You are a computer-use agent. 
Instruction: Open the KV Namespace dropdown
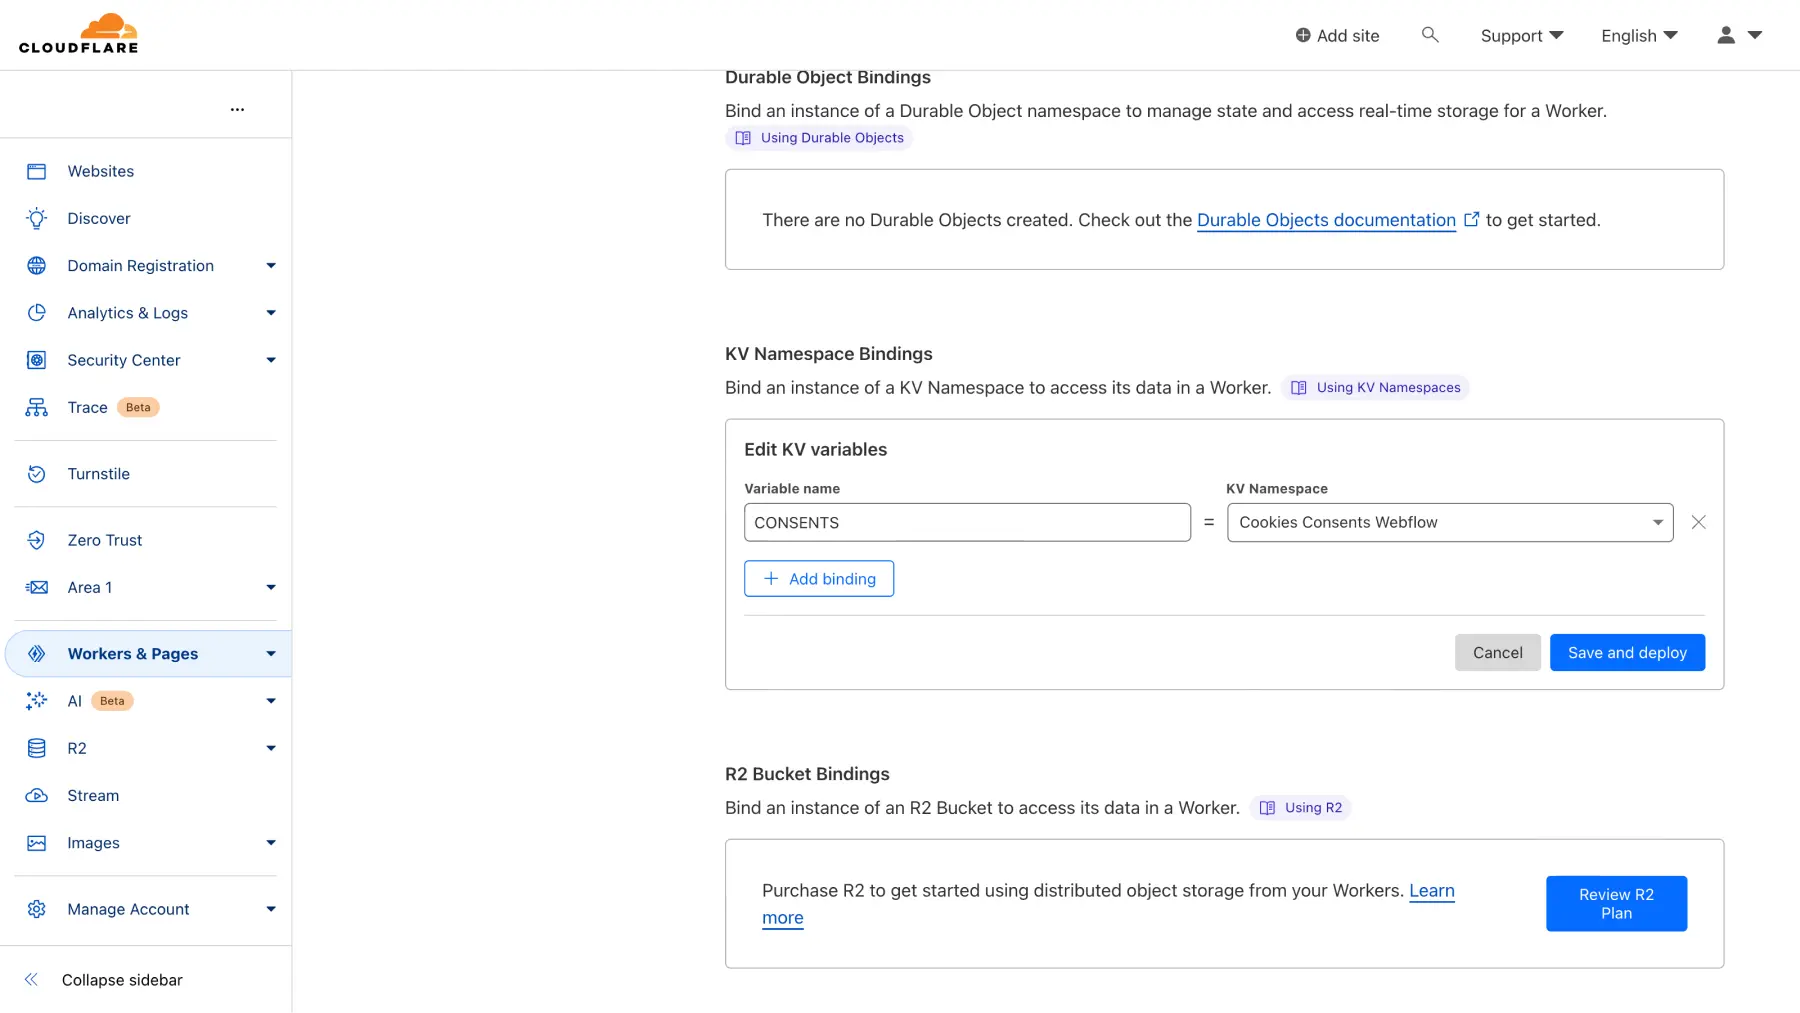(1450, 522)
